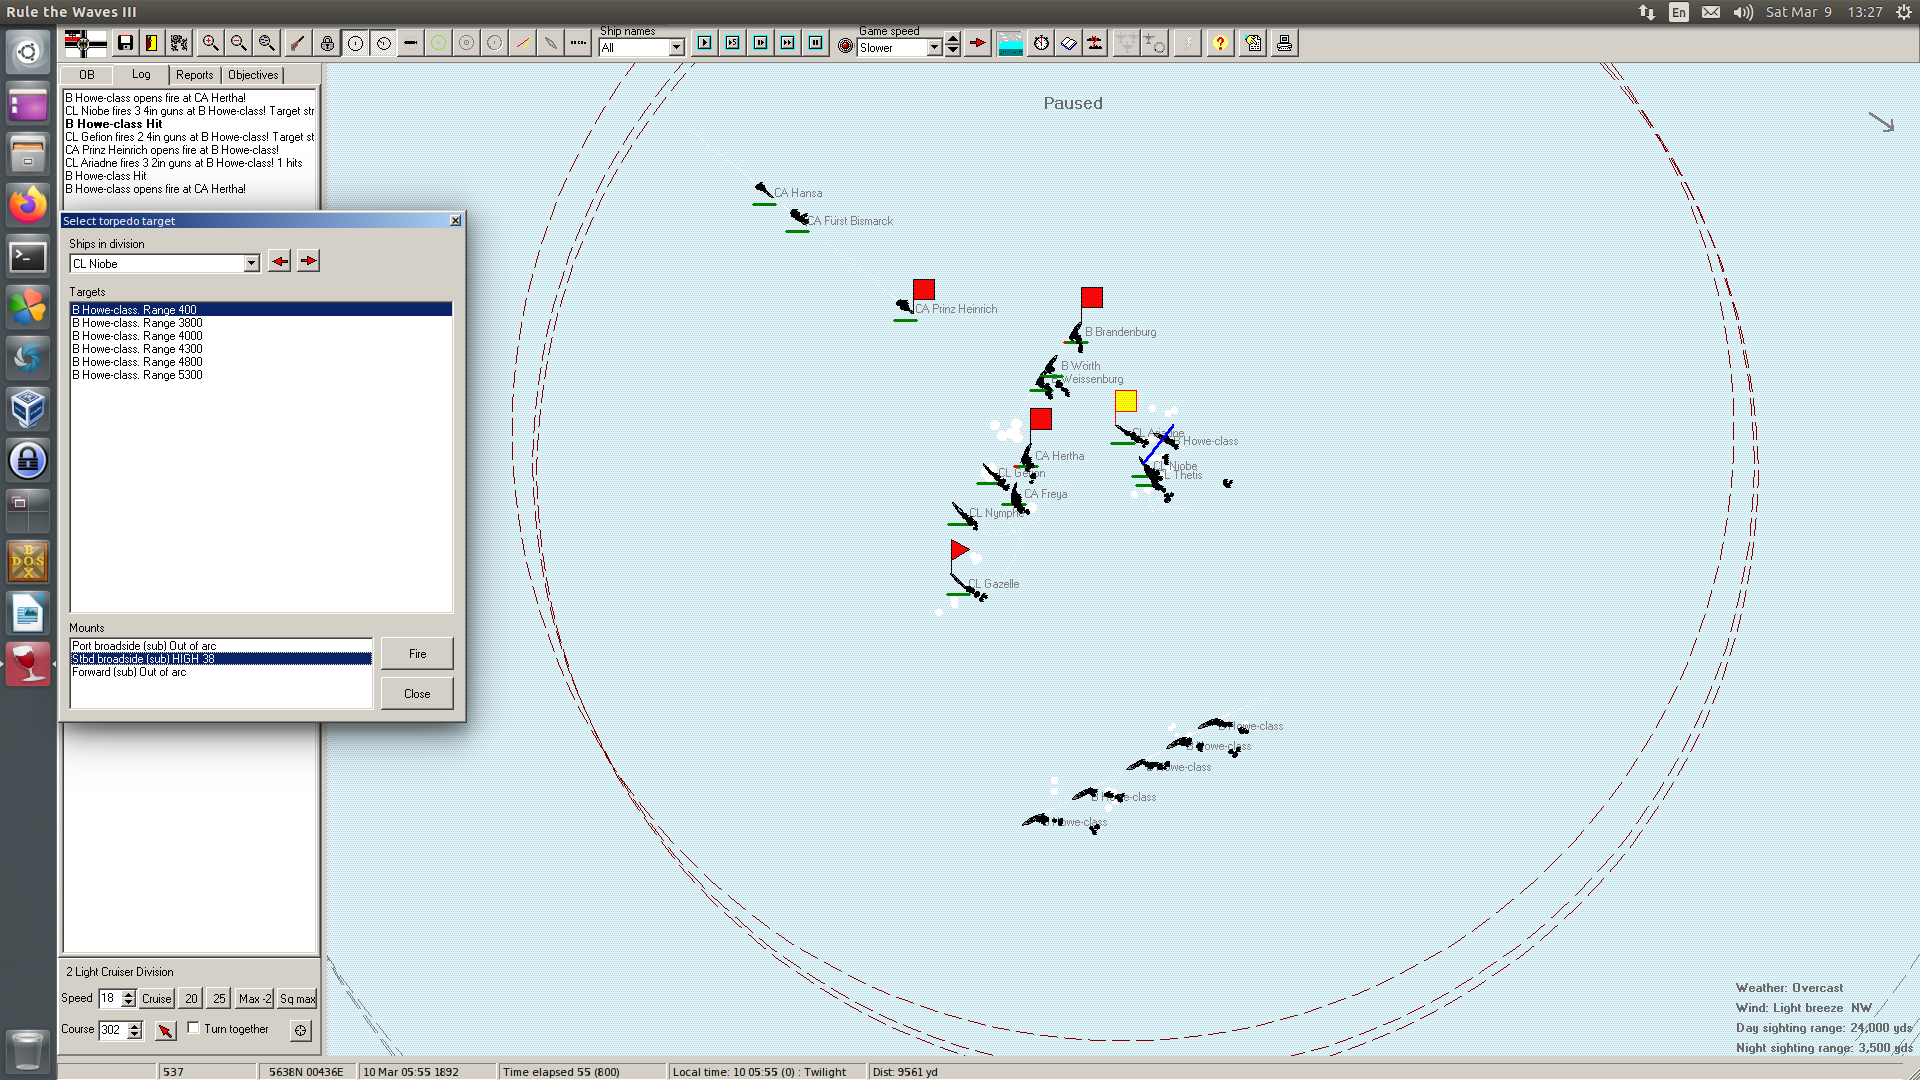
Task: Select next ship with right red arrow
Action: point(308,261)
